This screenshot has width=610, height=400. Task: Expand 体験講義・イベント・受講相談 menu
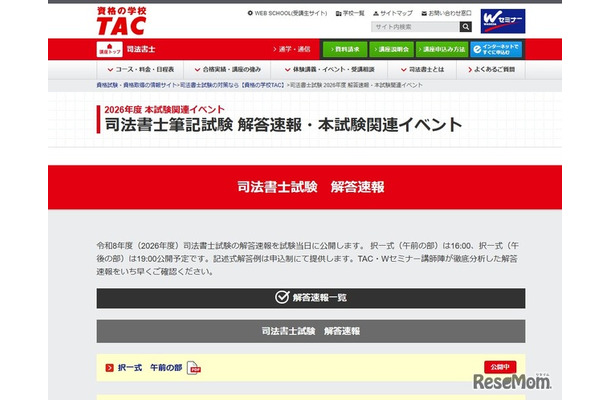[x=330, y=70]
